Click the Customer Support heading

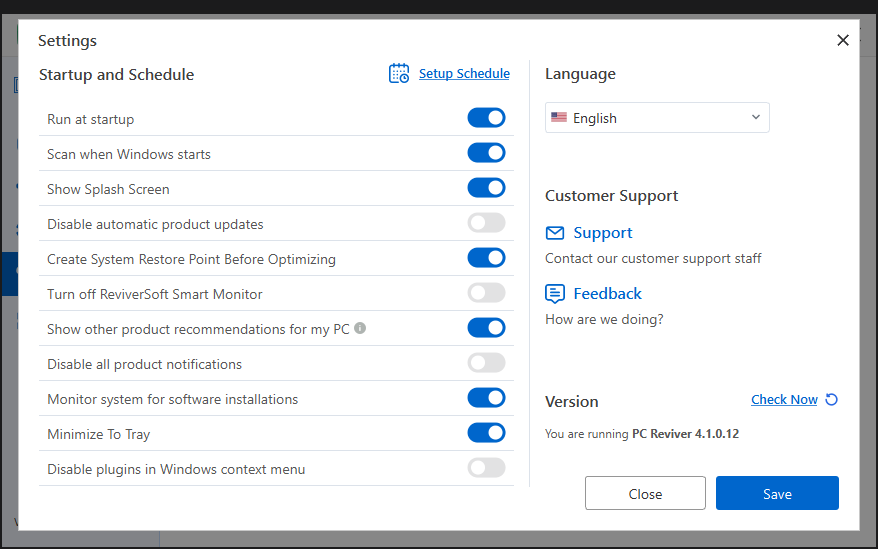click(611, 196)
